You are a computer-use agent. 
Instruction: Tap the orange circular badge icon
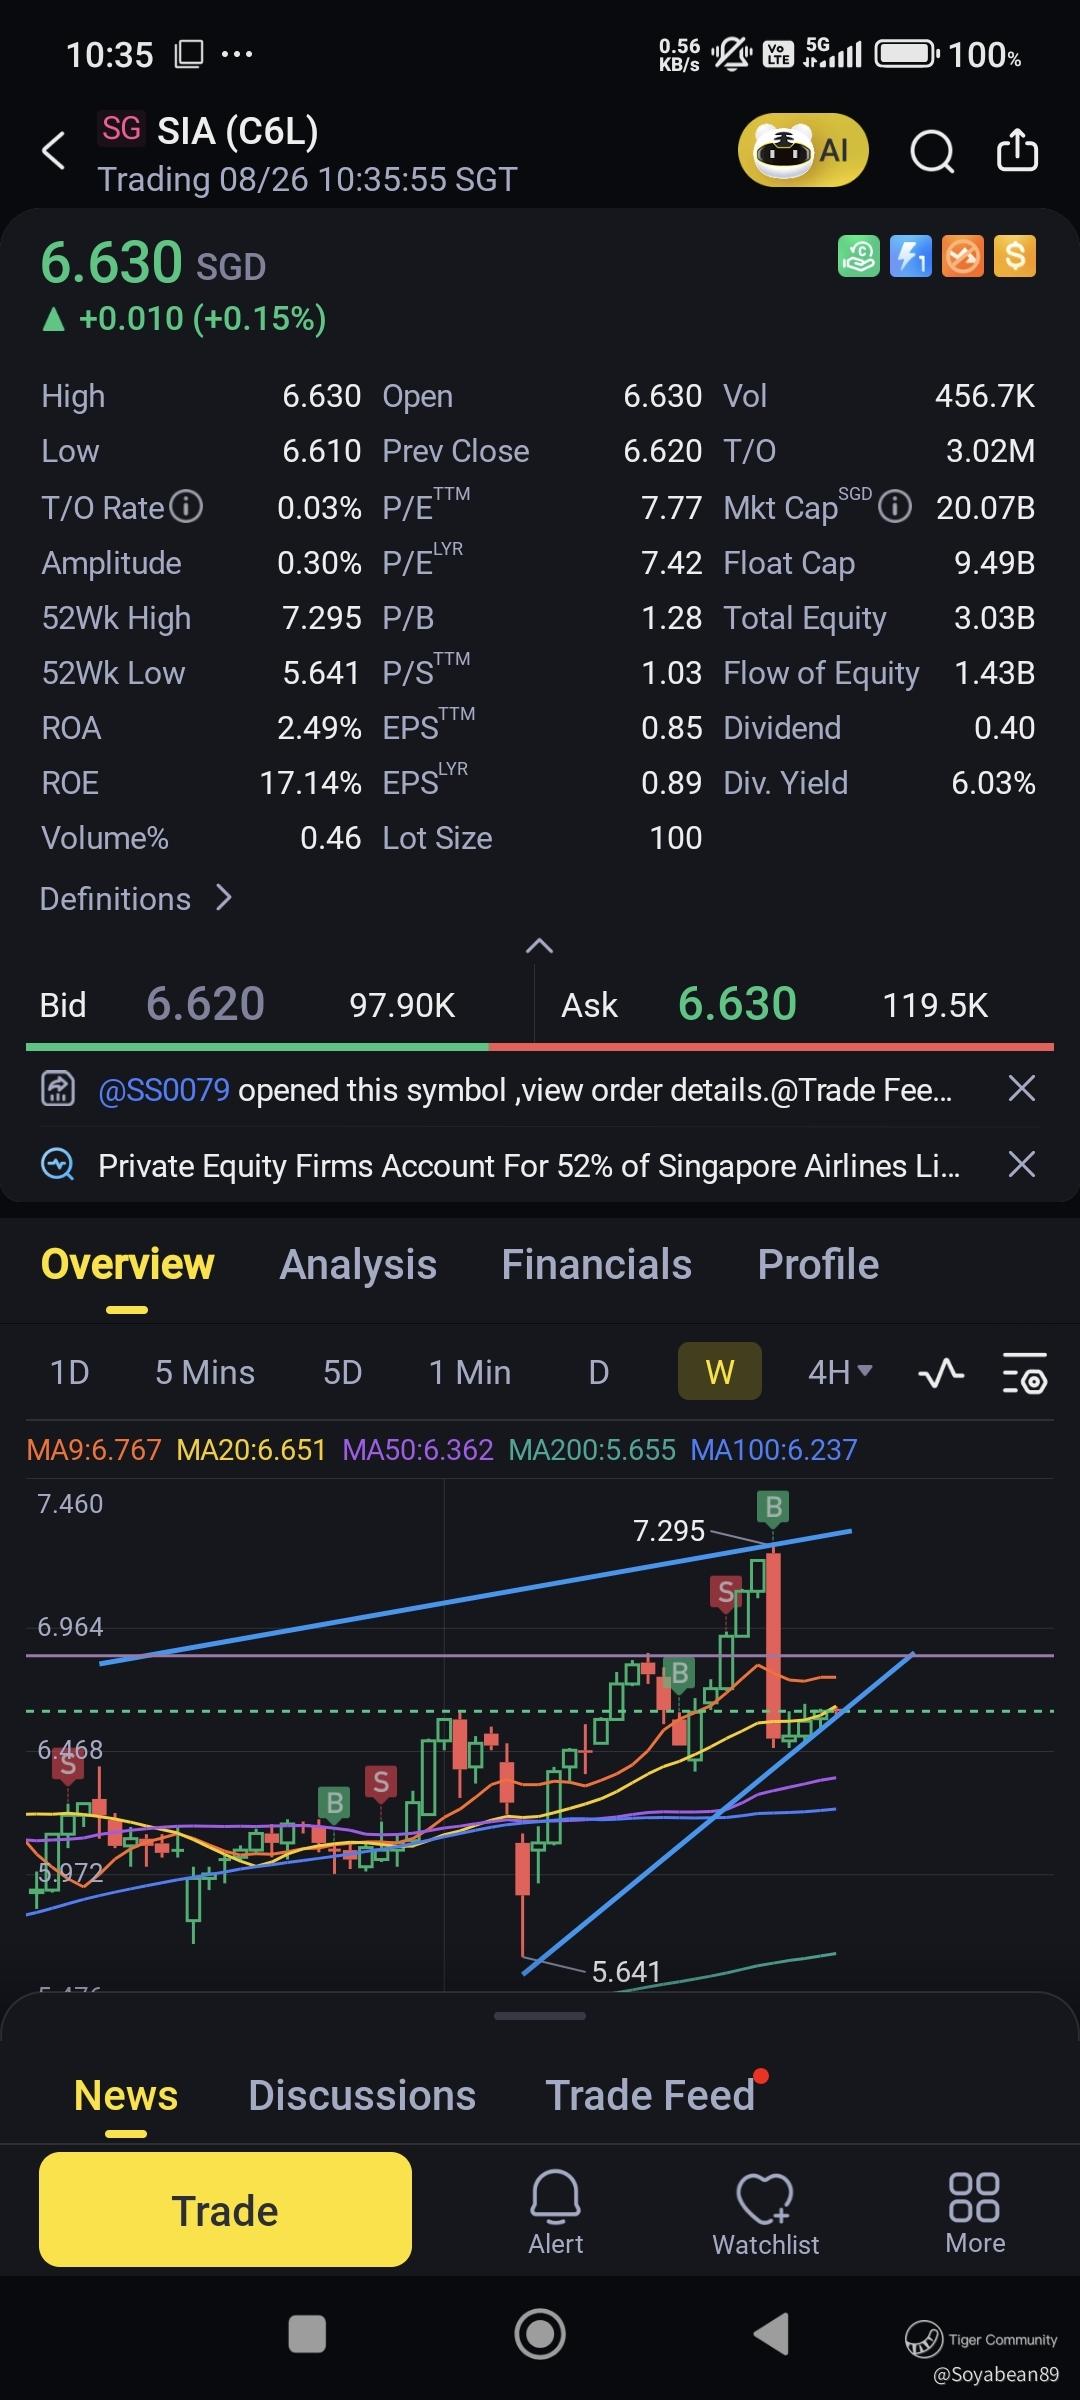(x=963, y=256)
